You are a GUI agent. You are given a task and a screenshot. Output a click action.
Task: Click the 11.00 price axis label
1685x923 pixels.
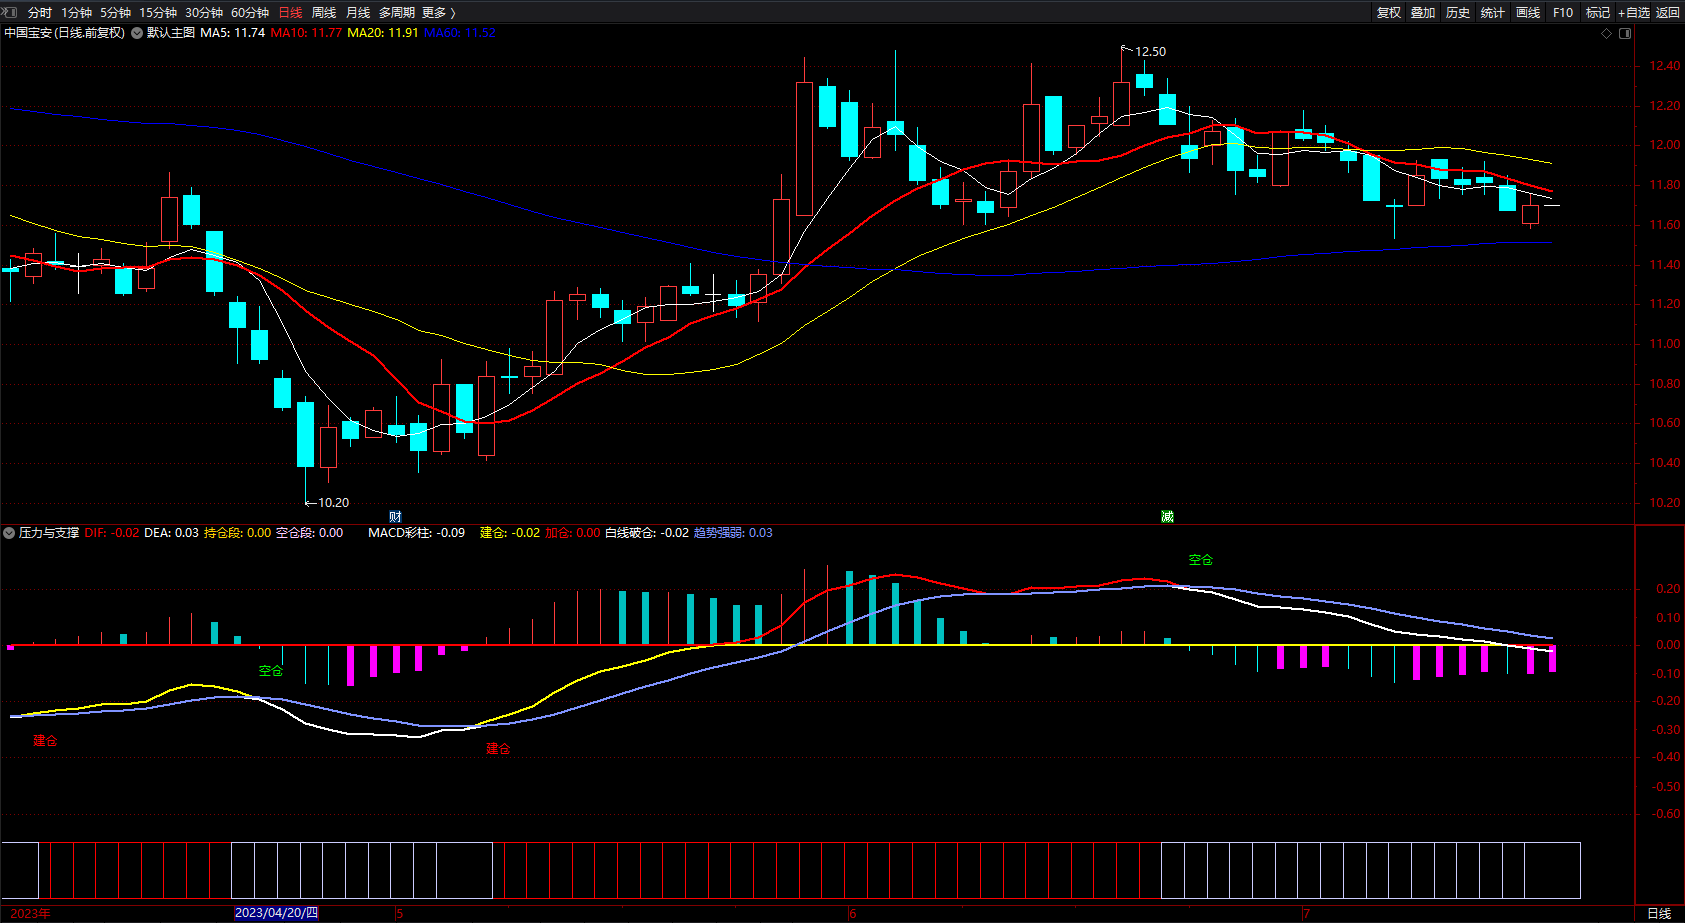coord(1665,344)
